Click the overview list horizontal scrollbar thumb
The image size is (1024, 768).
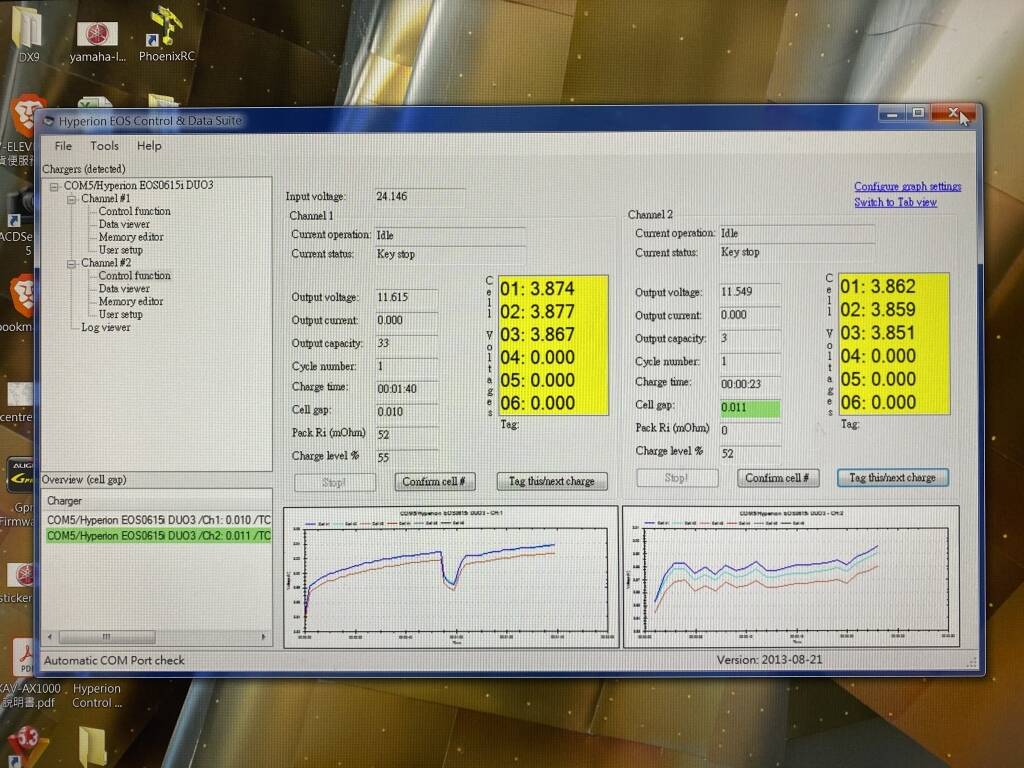[x=107, y=636]
